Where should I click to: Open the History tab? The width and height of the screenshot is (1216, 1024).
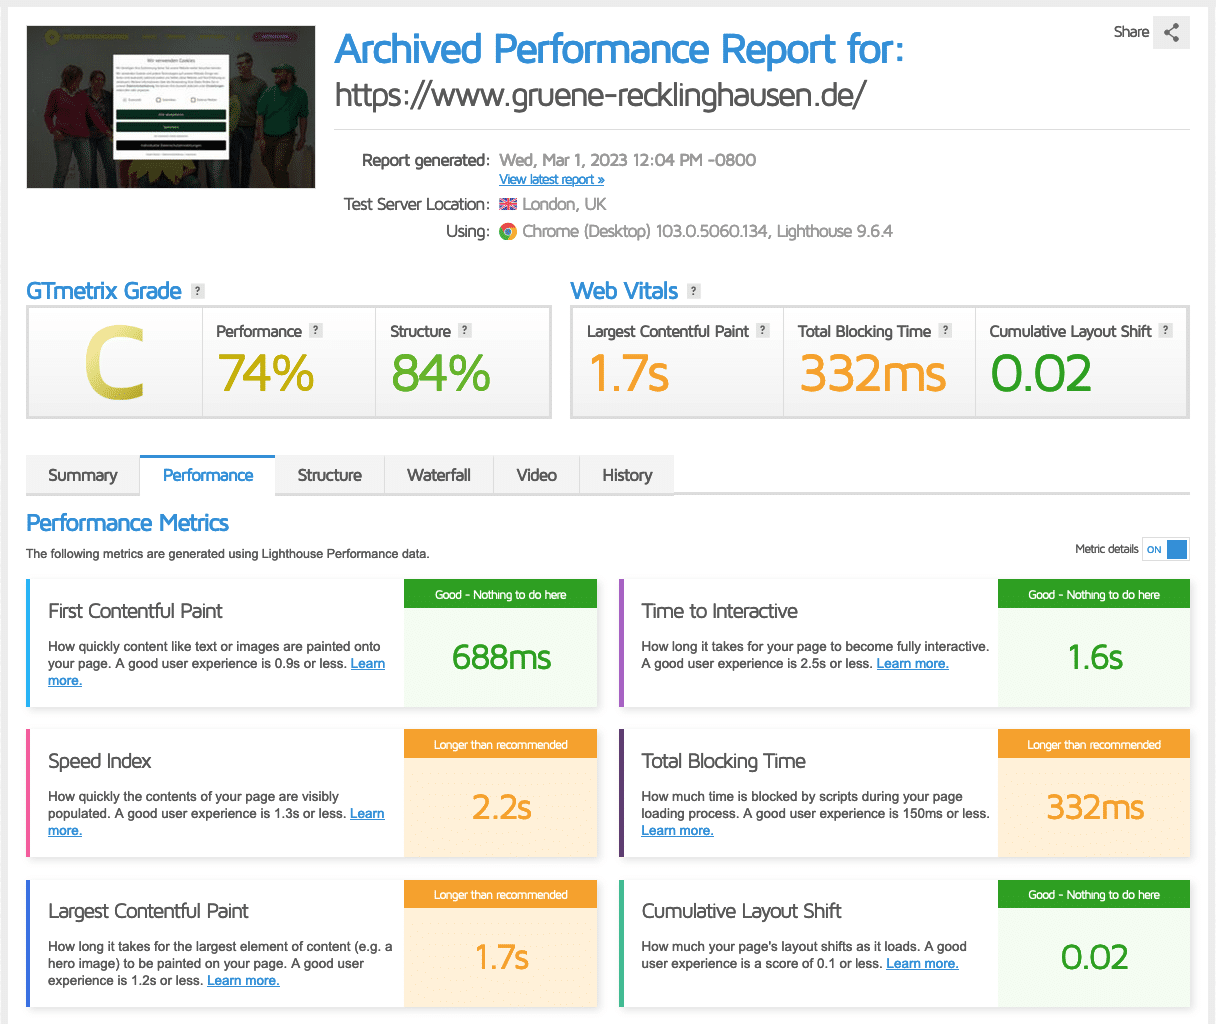[x=627, y=475]
